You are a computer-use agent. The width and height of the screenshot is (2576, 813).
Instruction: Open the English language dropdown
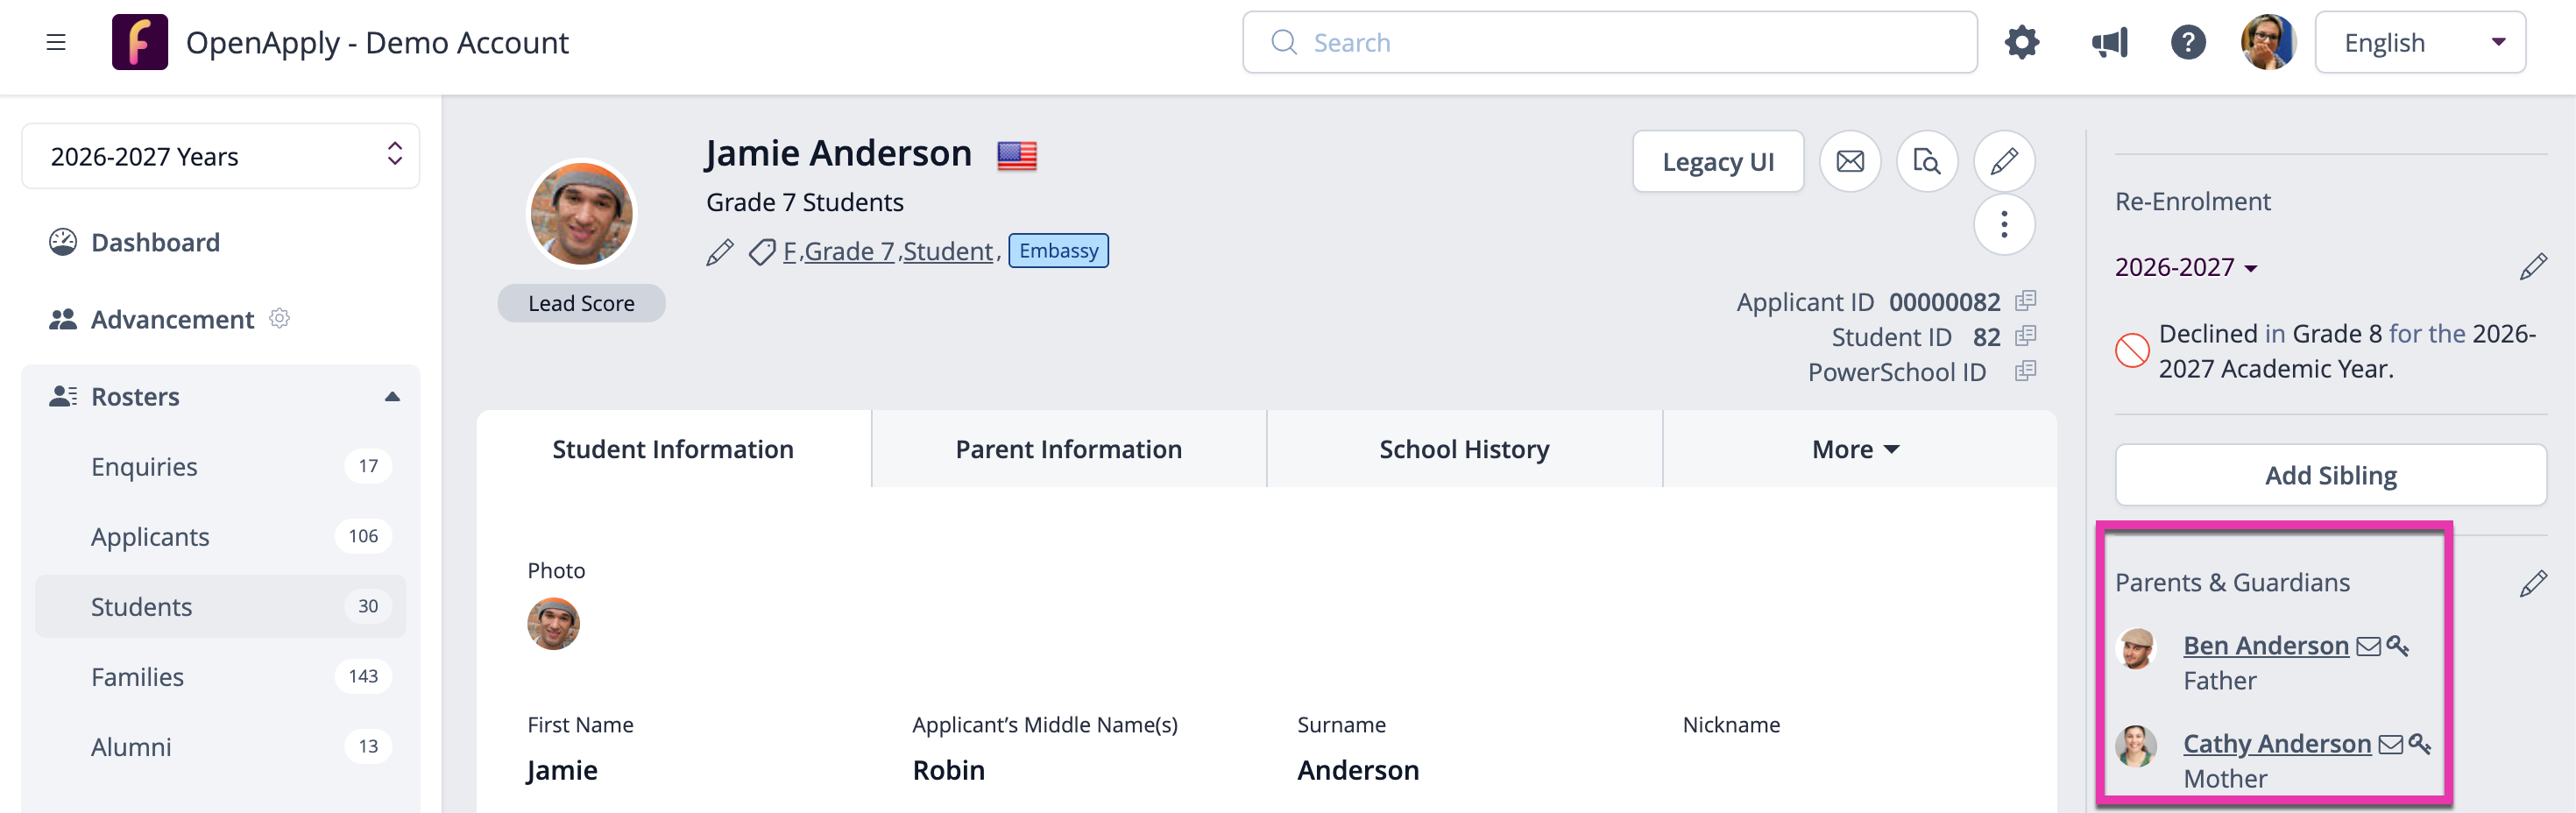[x=2420, y=43]
